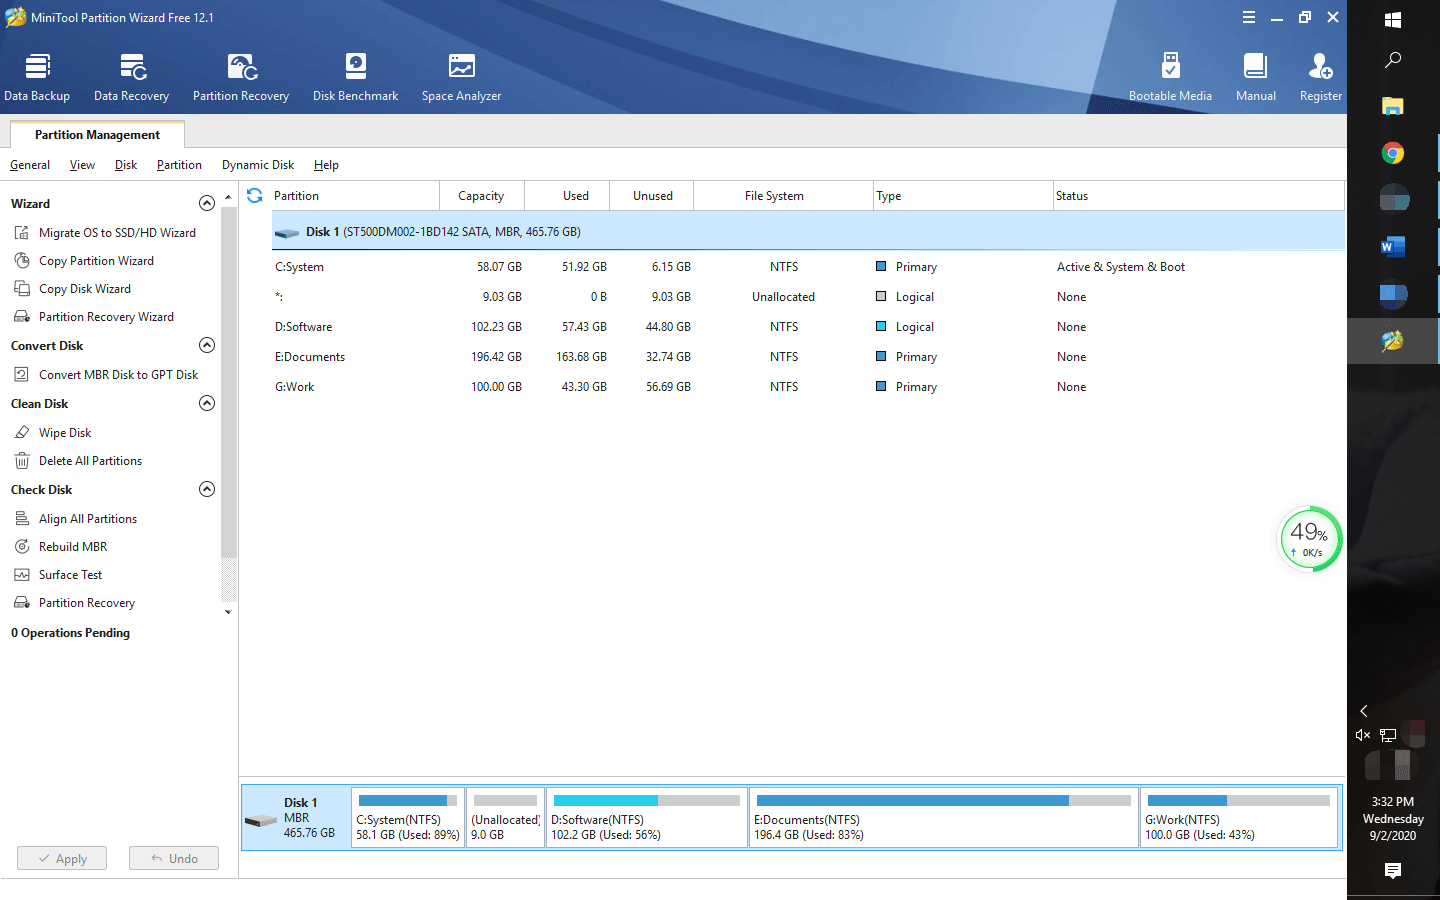Open Partition Recovery Wizard in sidebar
This screenshot has height=900, width=1440.
tap(106, 317)
